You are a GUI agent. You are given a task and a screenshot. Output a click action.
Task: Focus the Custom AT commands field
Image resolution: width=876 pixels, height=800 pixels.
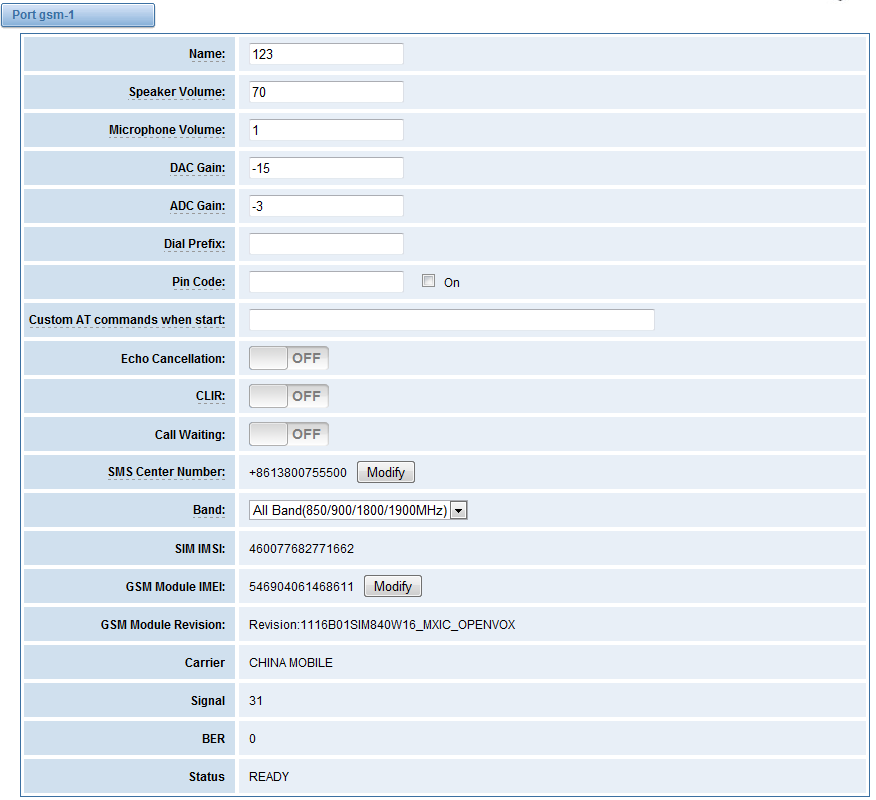coord(451,320)
